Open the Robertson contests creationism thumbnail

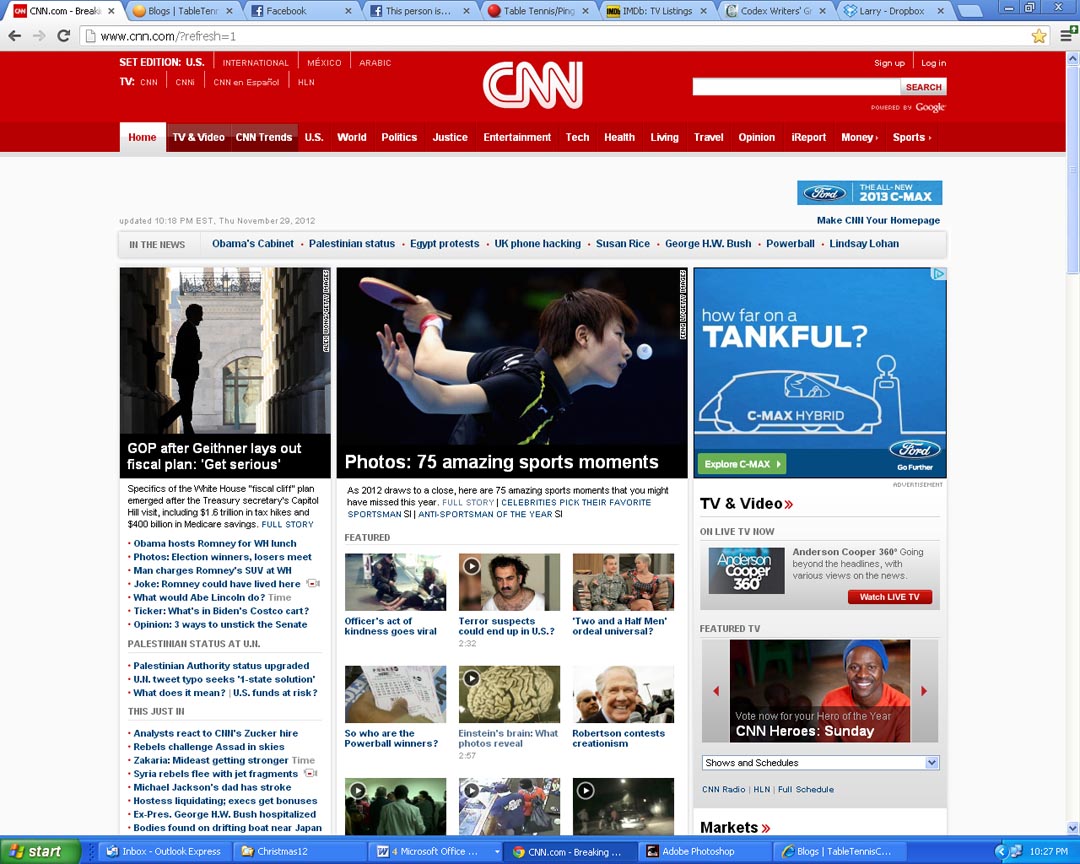(623, 695)
